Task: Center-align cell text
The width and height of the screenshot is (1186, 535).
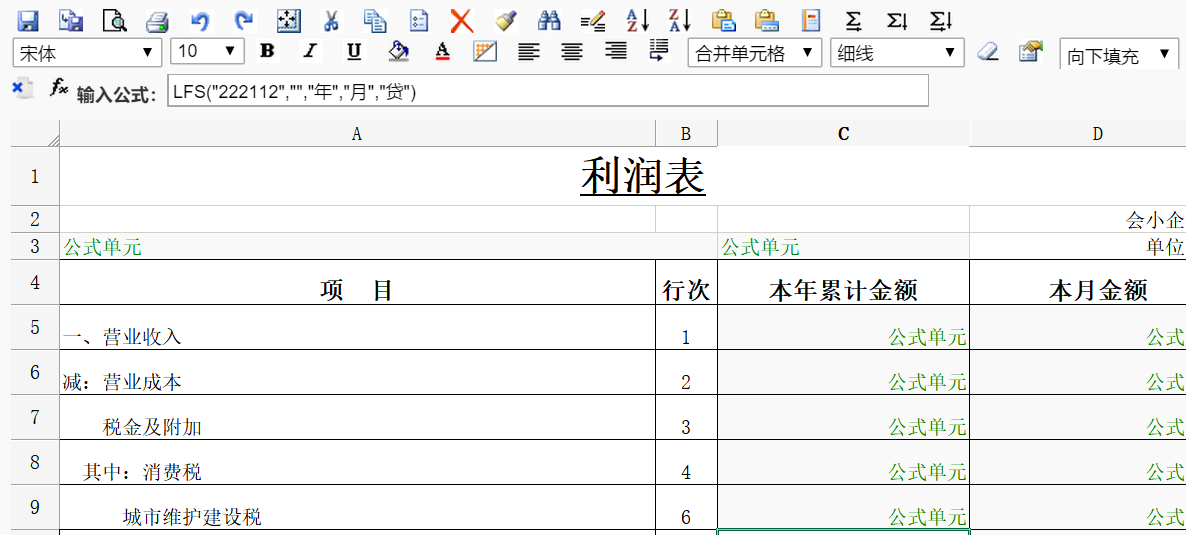Action: tap(573, 51)
